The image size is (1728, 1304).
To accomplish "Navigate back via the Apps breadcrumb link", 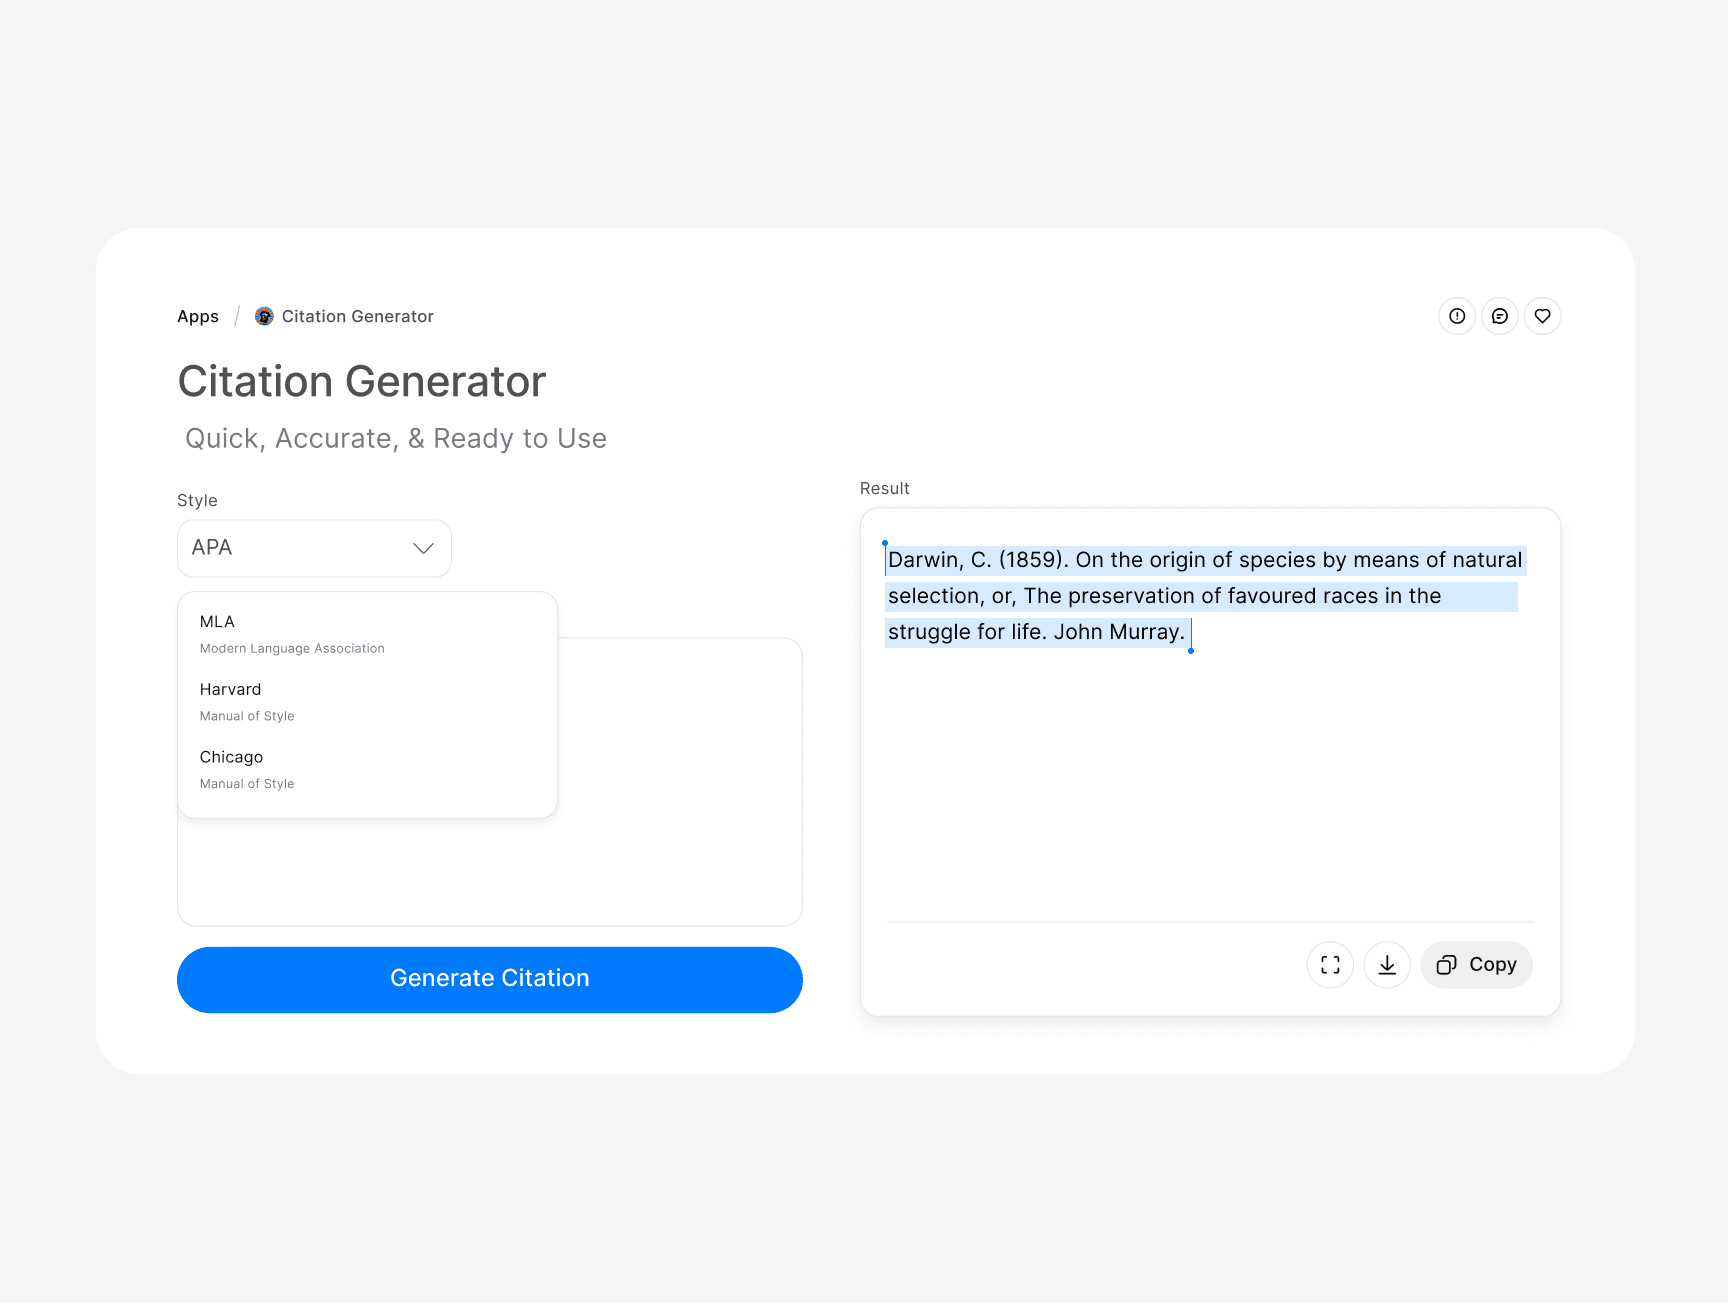I will [x=197, y=316].
